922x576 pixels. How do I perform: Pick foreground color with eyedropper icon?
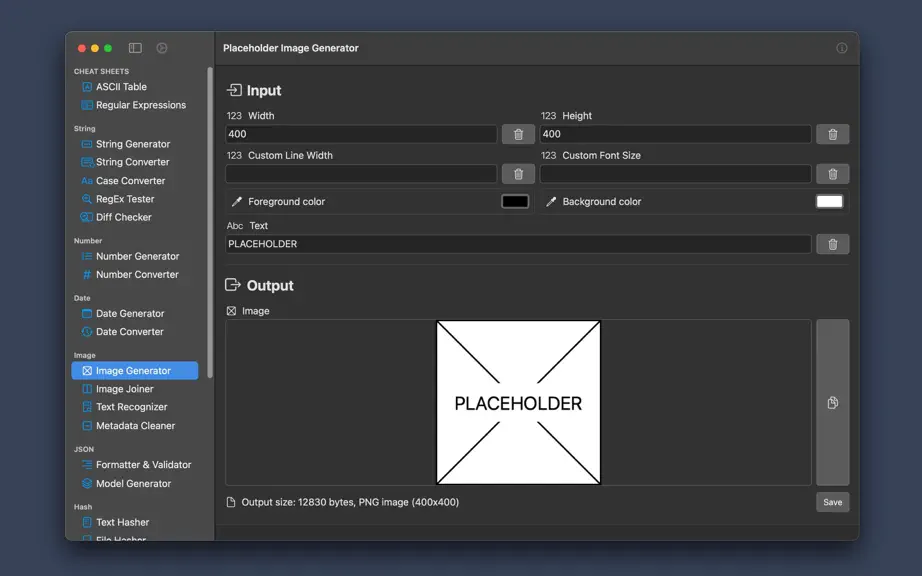pos(237,202)
